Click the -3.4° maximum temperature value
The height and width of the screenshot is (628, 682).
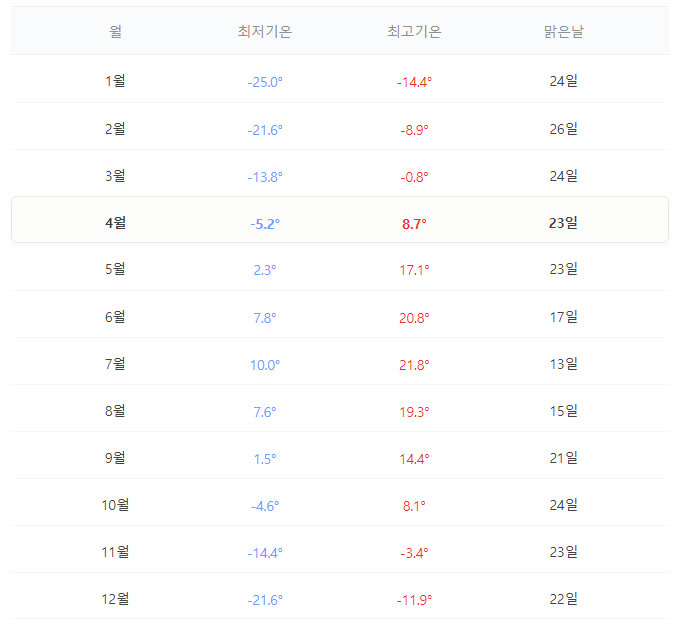414,553
